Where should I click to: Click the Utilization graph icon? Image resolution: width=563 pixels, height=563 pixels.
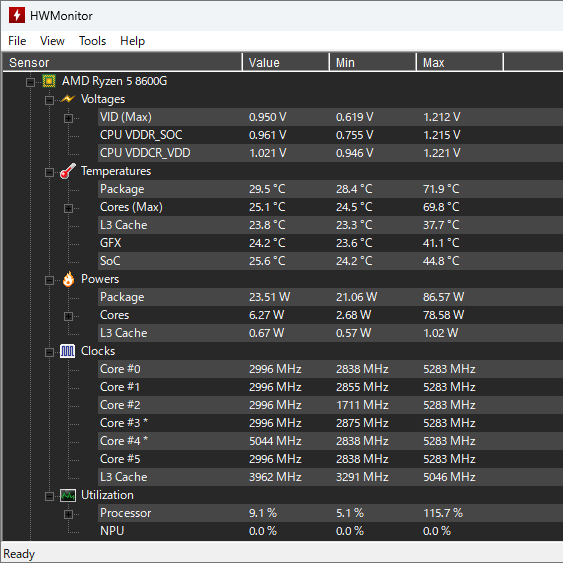coord(68,495)
